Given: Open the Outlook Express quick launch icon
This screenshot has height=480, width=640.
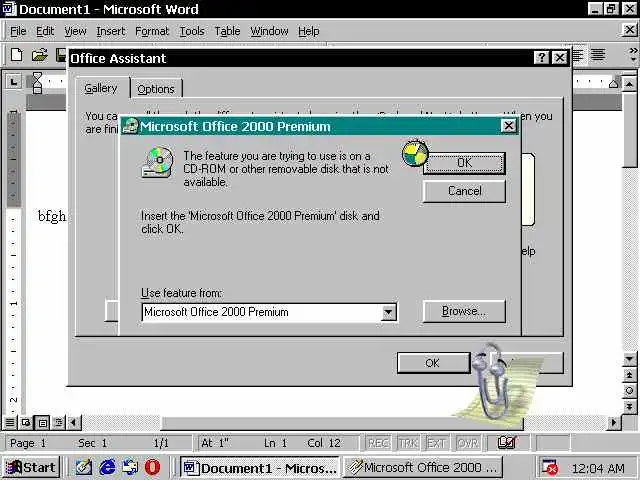Looking at the screenshot, I should [x=130, y=467].
